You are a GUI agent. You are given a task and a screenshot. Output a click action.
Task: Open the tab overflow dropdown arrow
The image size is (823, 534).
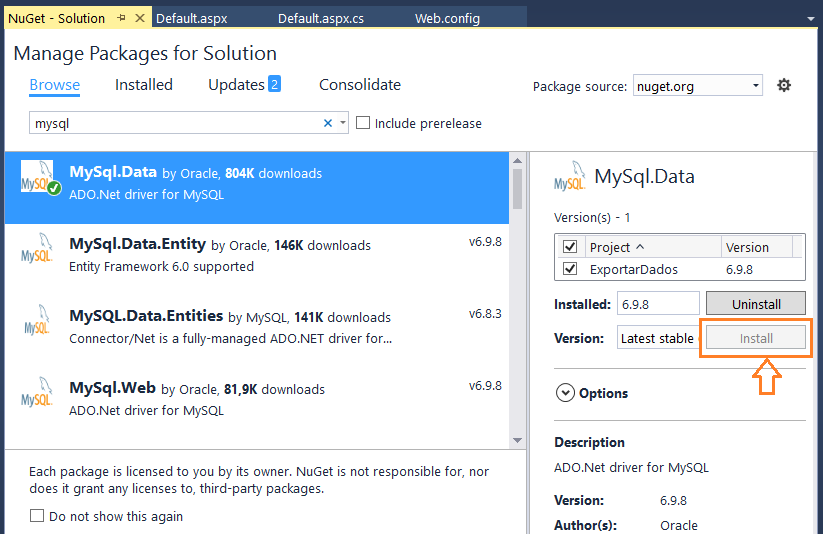coord(811,18)
